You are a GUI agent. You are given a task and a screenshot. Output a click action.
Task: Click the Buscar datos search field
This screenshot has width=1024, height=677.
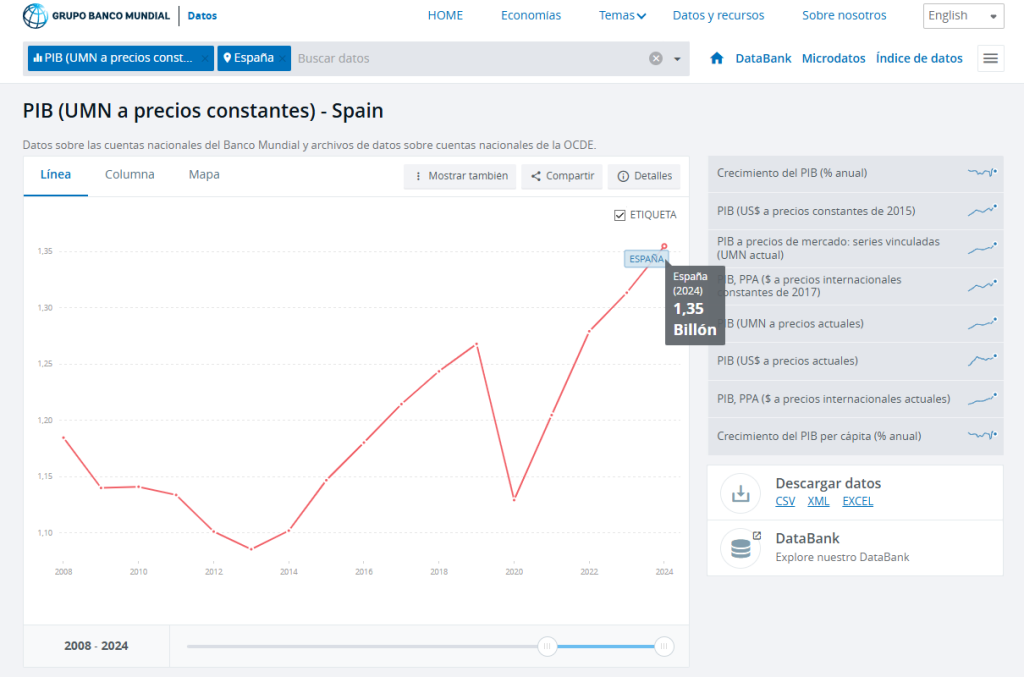[470, 58]
